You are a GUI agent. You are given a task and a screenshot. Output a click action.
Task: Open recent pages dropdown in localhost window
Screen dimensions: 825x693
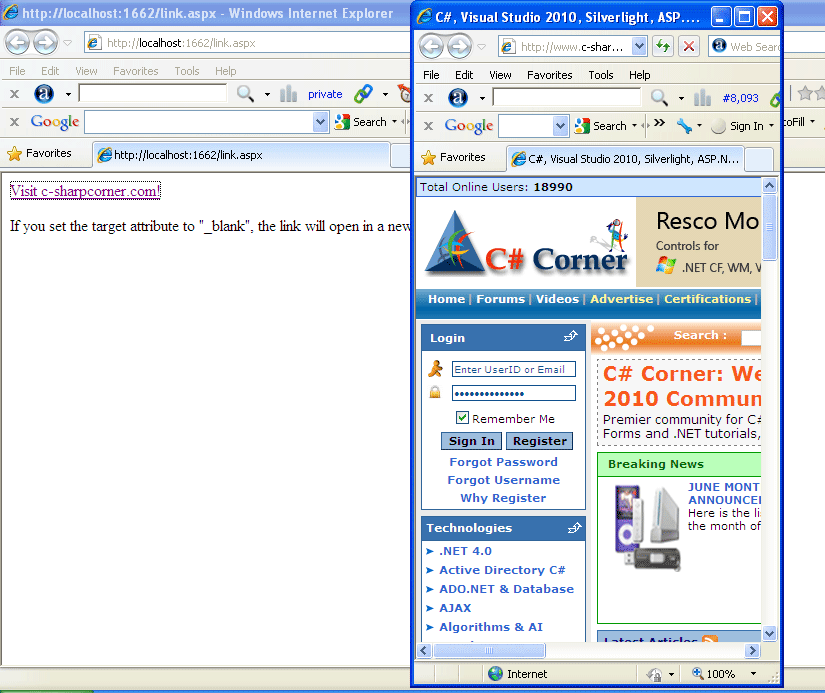[67, 43]
